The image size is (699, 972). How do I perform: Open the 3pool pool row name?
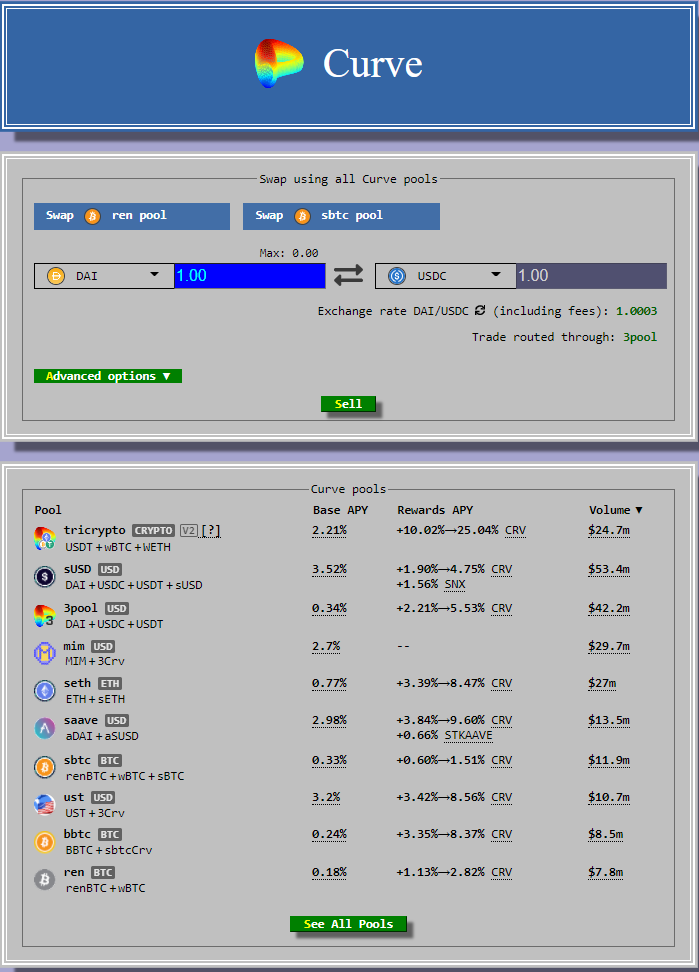click(81, 608)
